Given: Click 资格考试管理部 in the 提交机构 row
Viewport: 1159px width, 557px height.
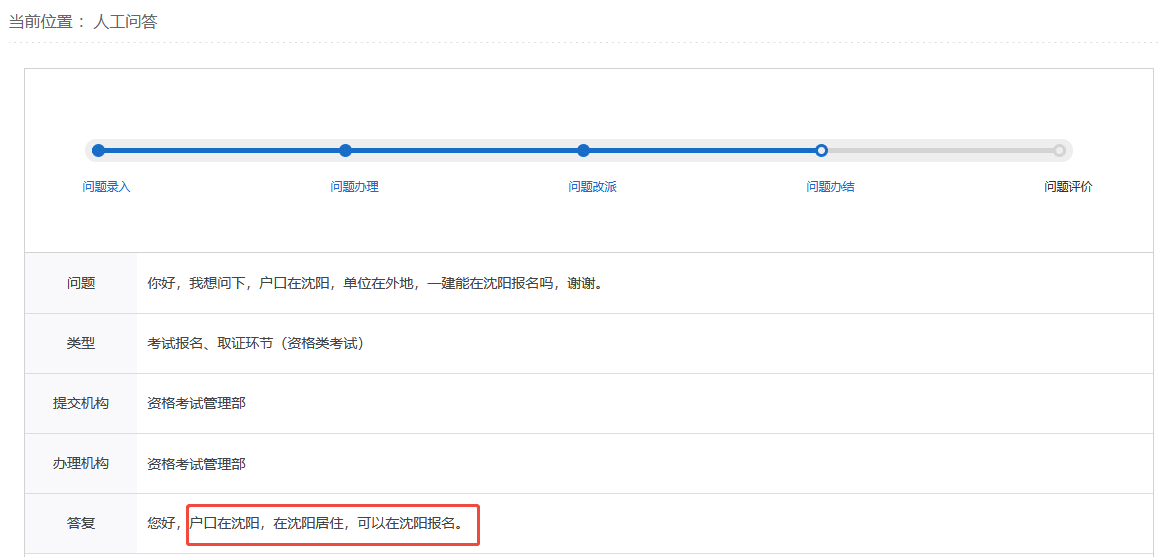Looking at the screenshot, I should coord(196,403).
